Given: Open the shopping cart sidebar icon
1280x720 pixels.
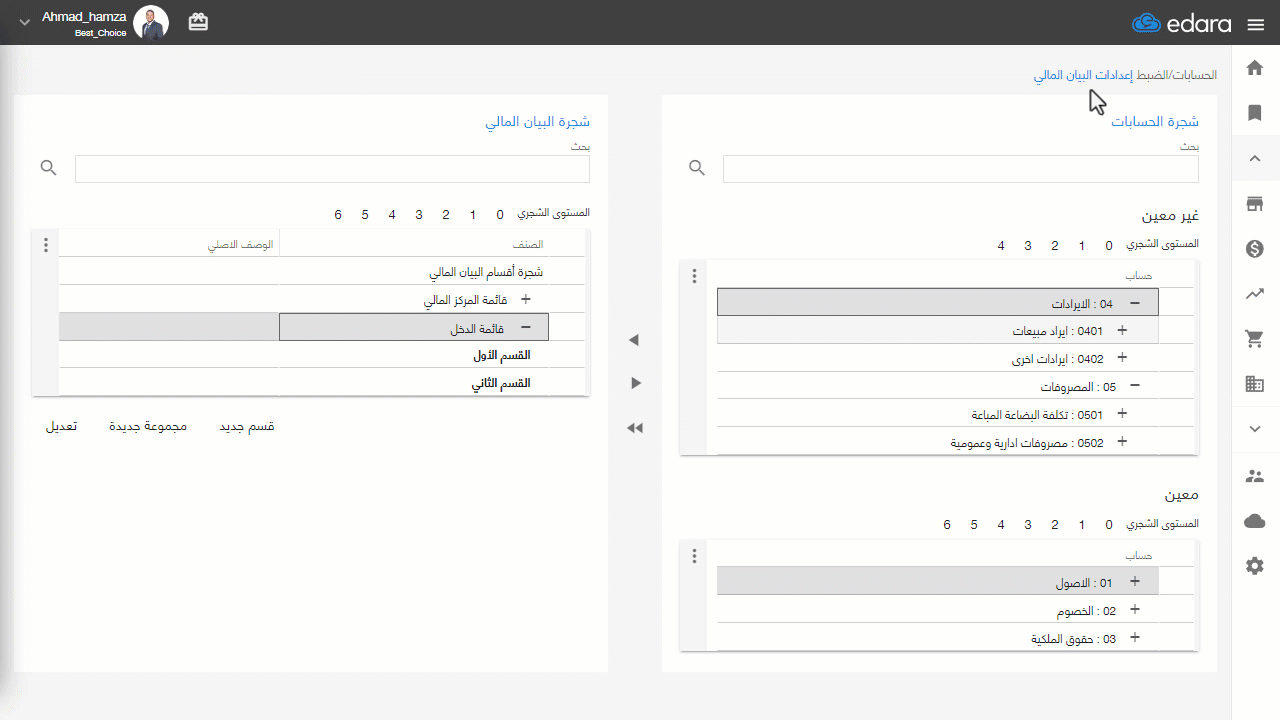Looking at the screenshot, I should click(x=1255, y=339).
